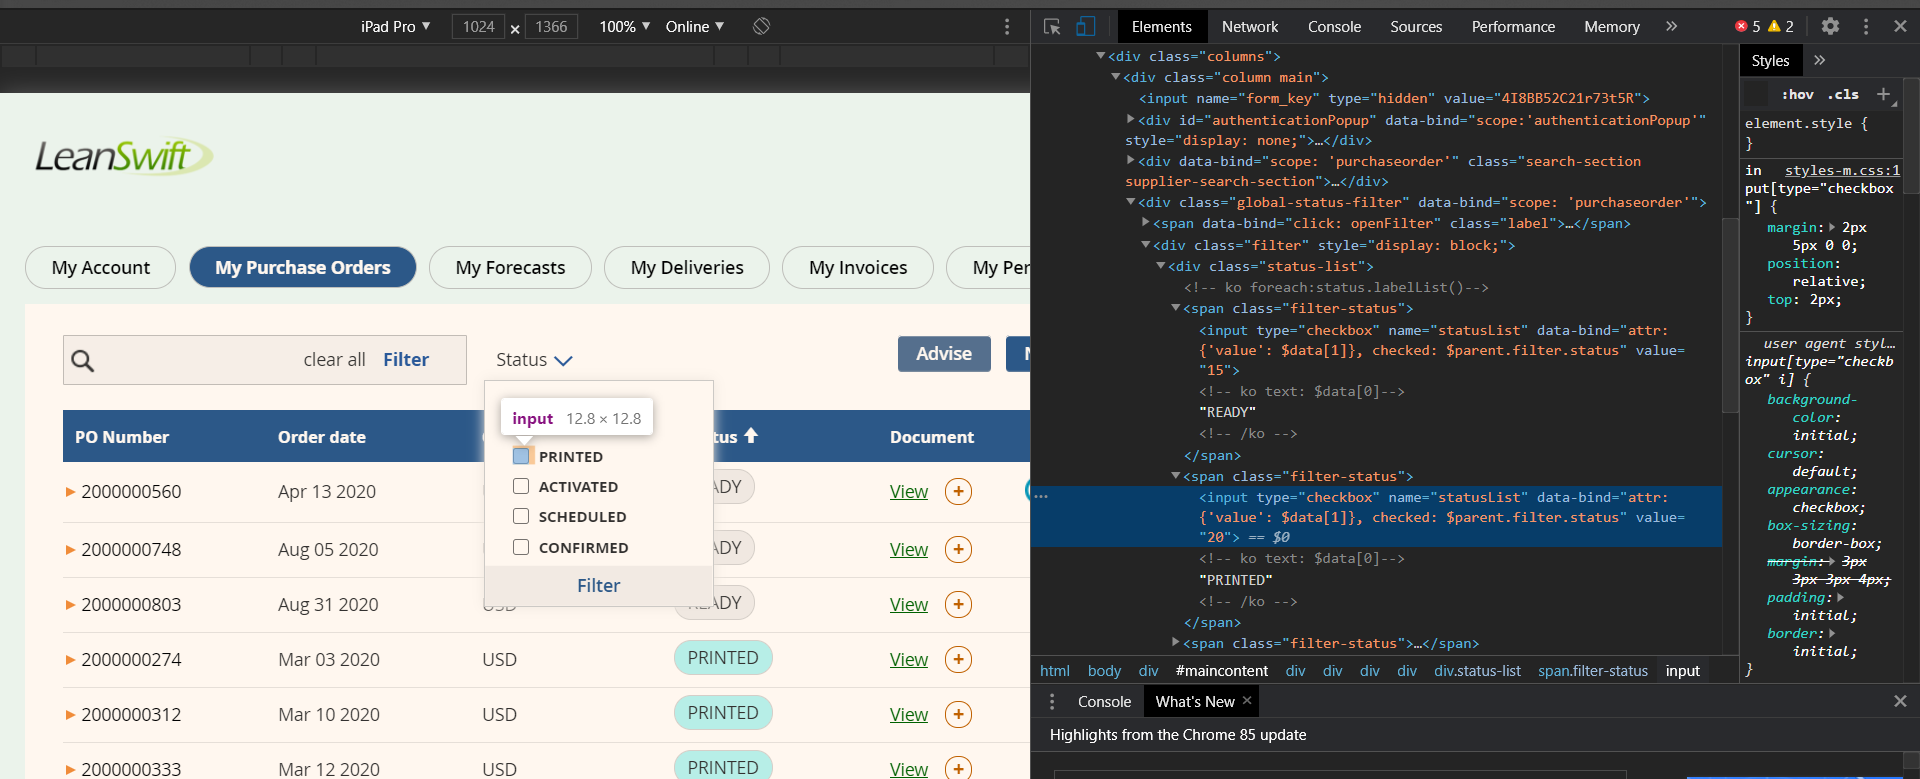Viewport: 1920px width, 779px height.
Task: Click the device width input field
Action: (478, 27)
